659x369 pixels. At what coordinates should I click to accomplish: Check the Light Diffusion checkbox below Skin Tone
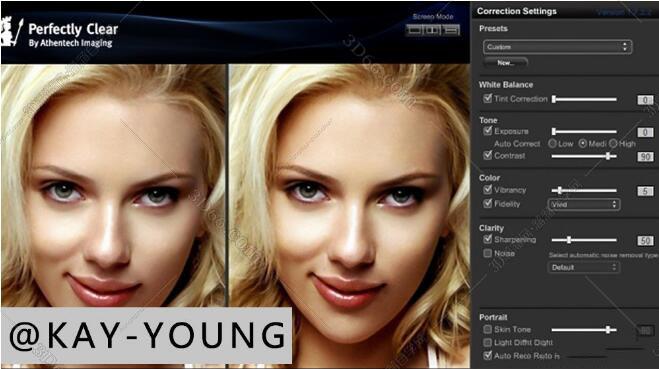(488, 343)
